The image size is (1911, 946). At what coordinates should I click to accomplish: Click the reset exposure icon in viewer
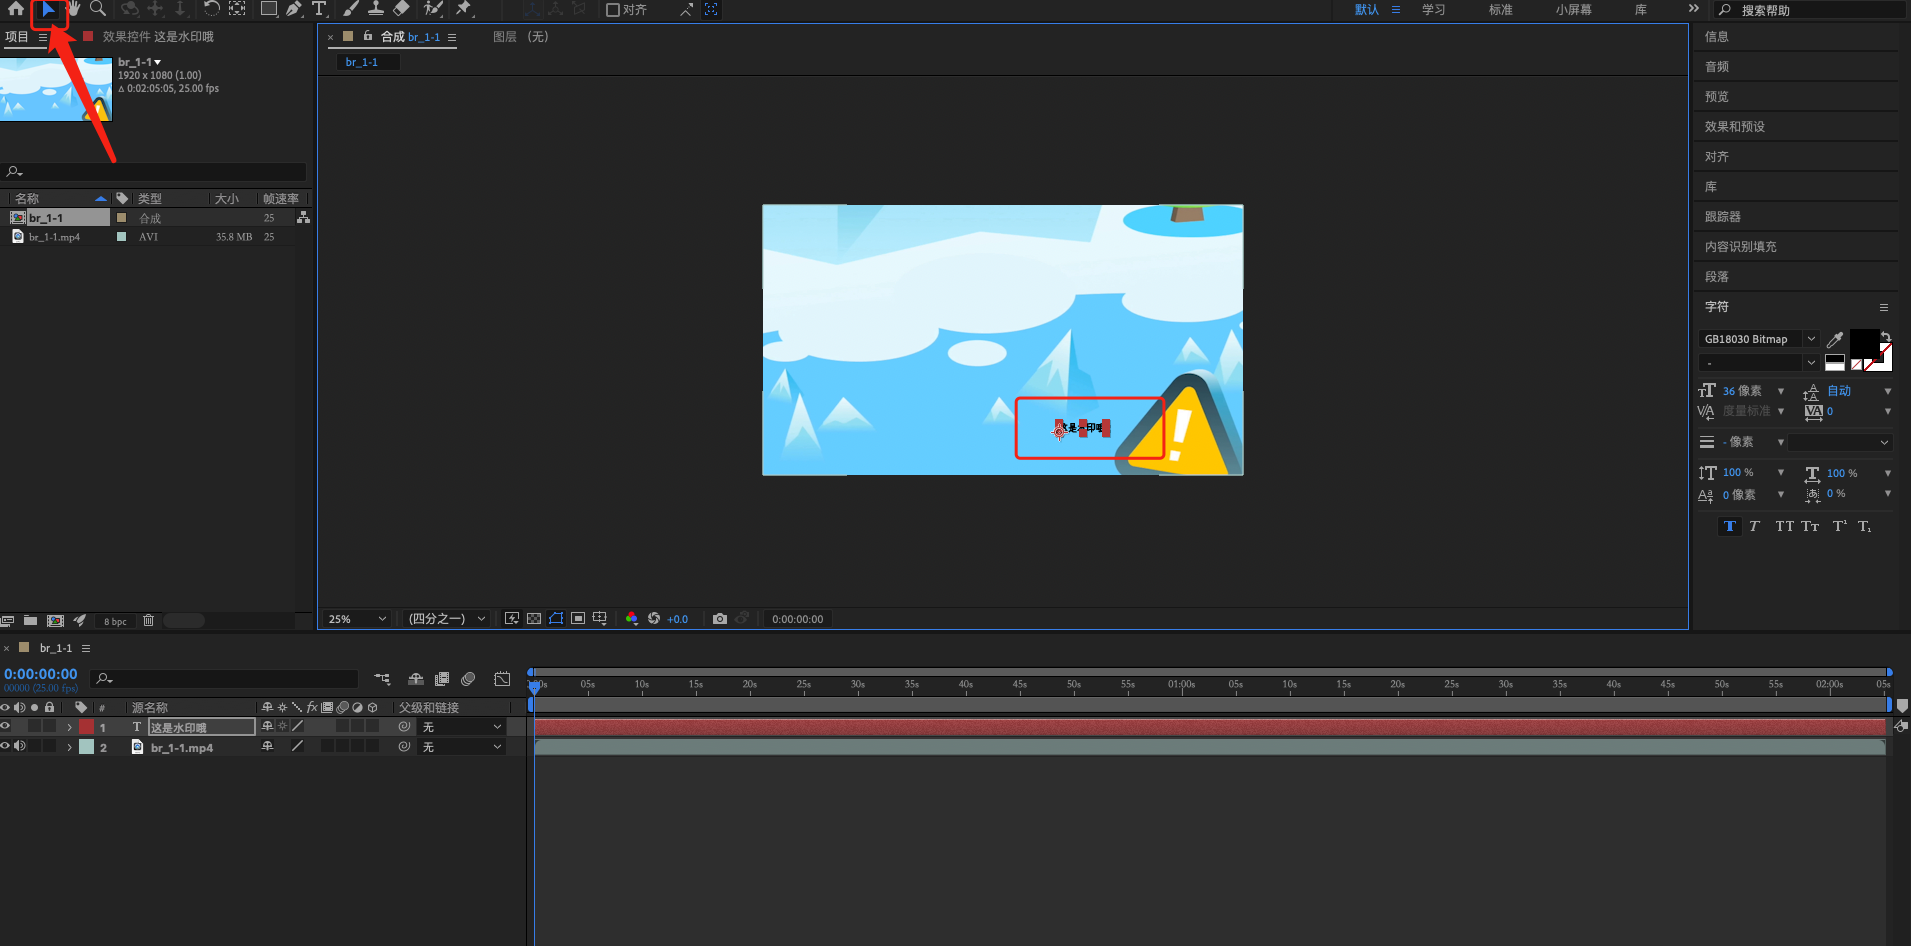click(654, 619)
